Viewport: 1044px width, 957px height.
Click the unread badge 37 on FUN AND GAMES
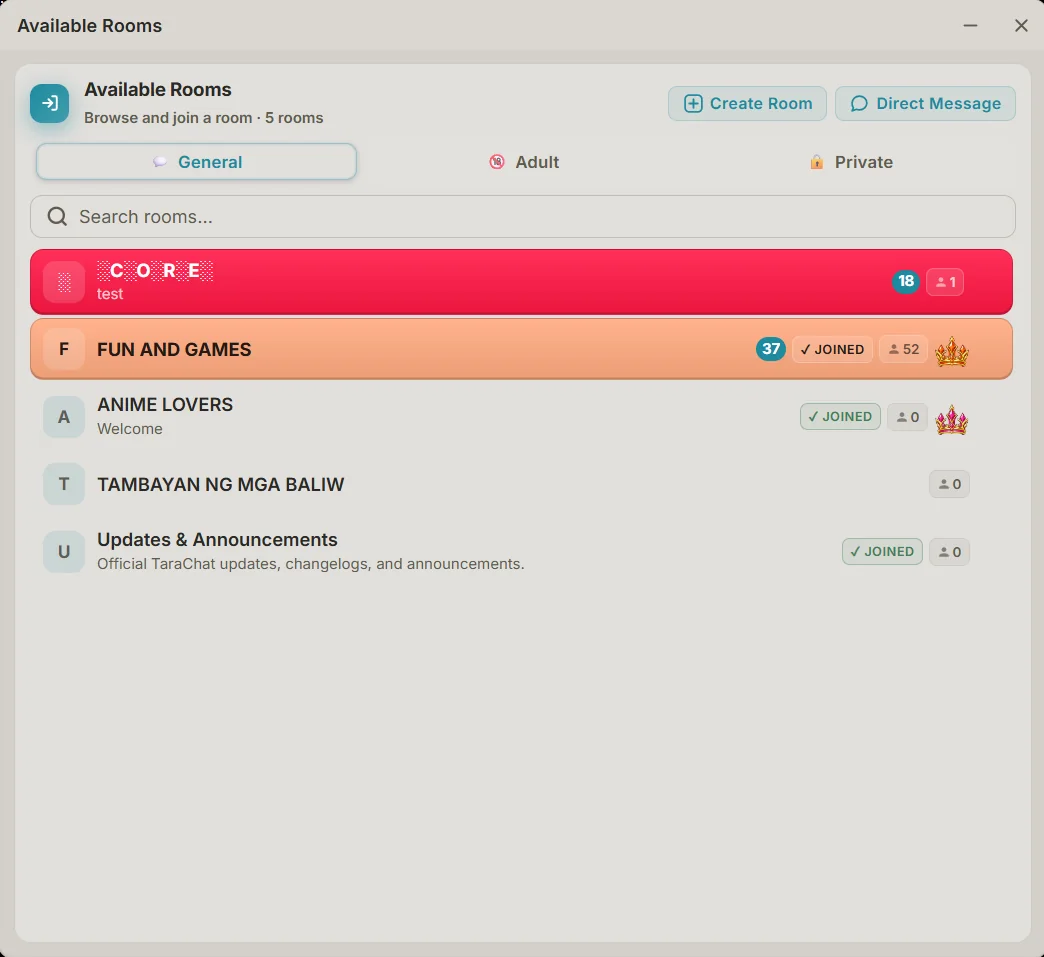(770, 349)
